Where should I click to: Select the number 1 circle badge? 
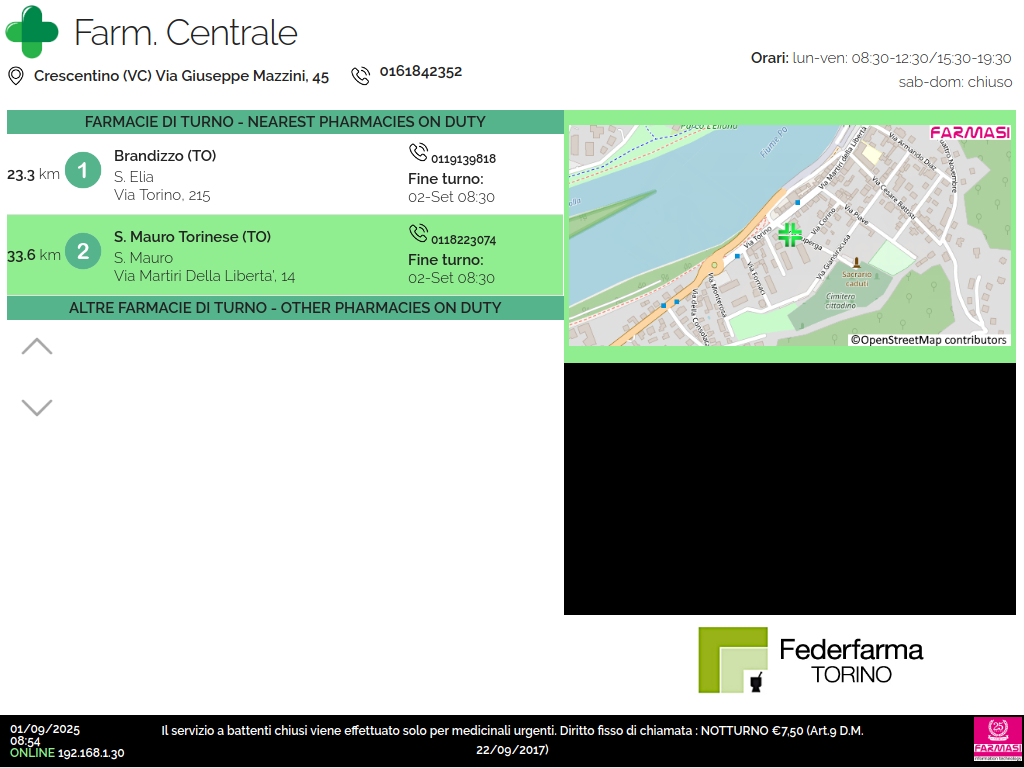coord(83,171)
